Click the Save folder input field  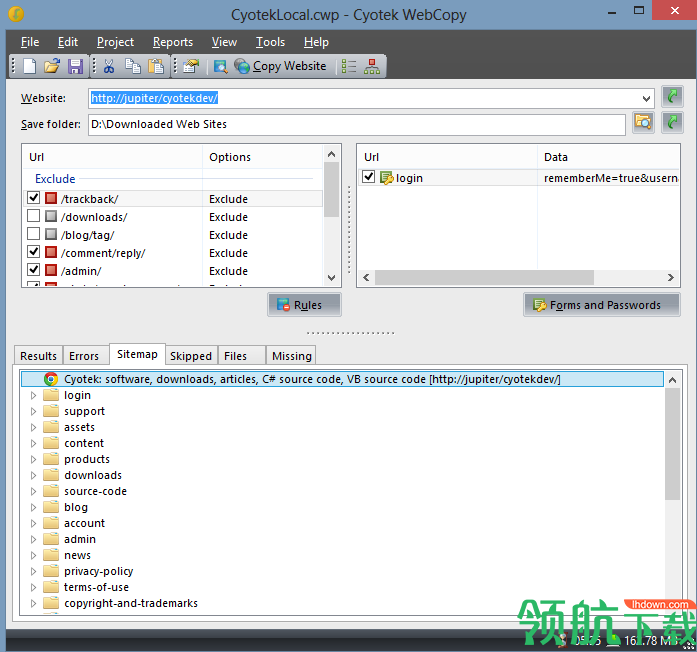coord(357,124)
